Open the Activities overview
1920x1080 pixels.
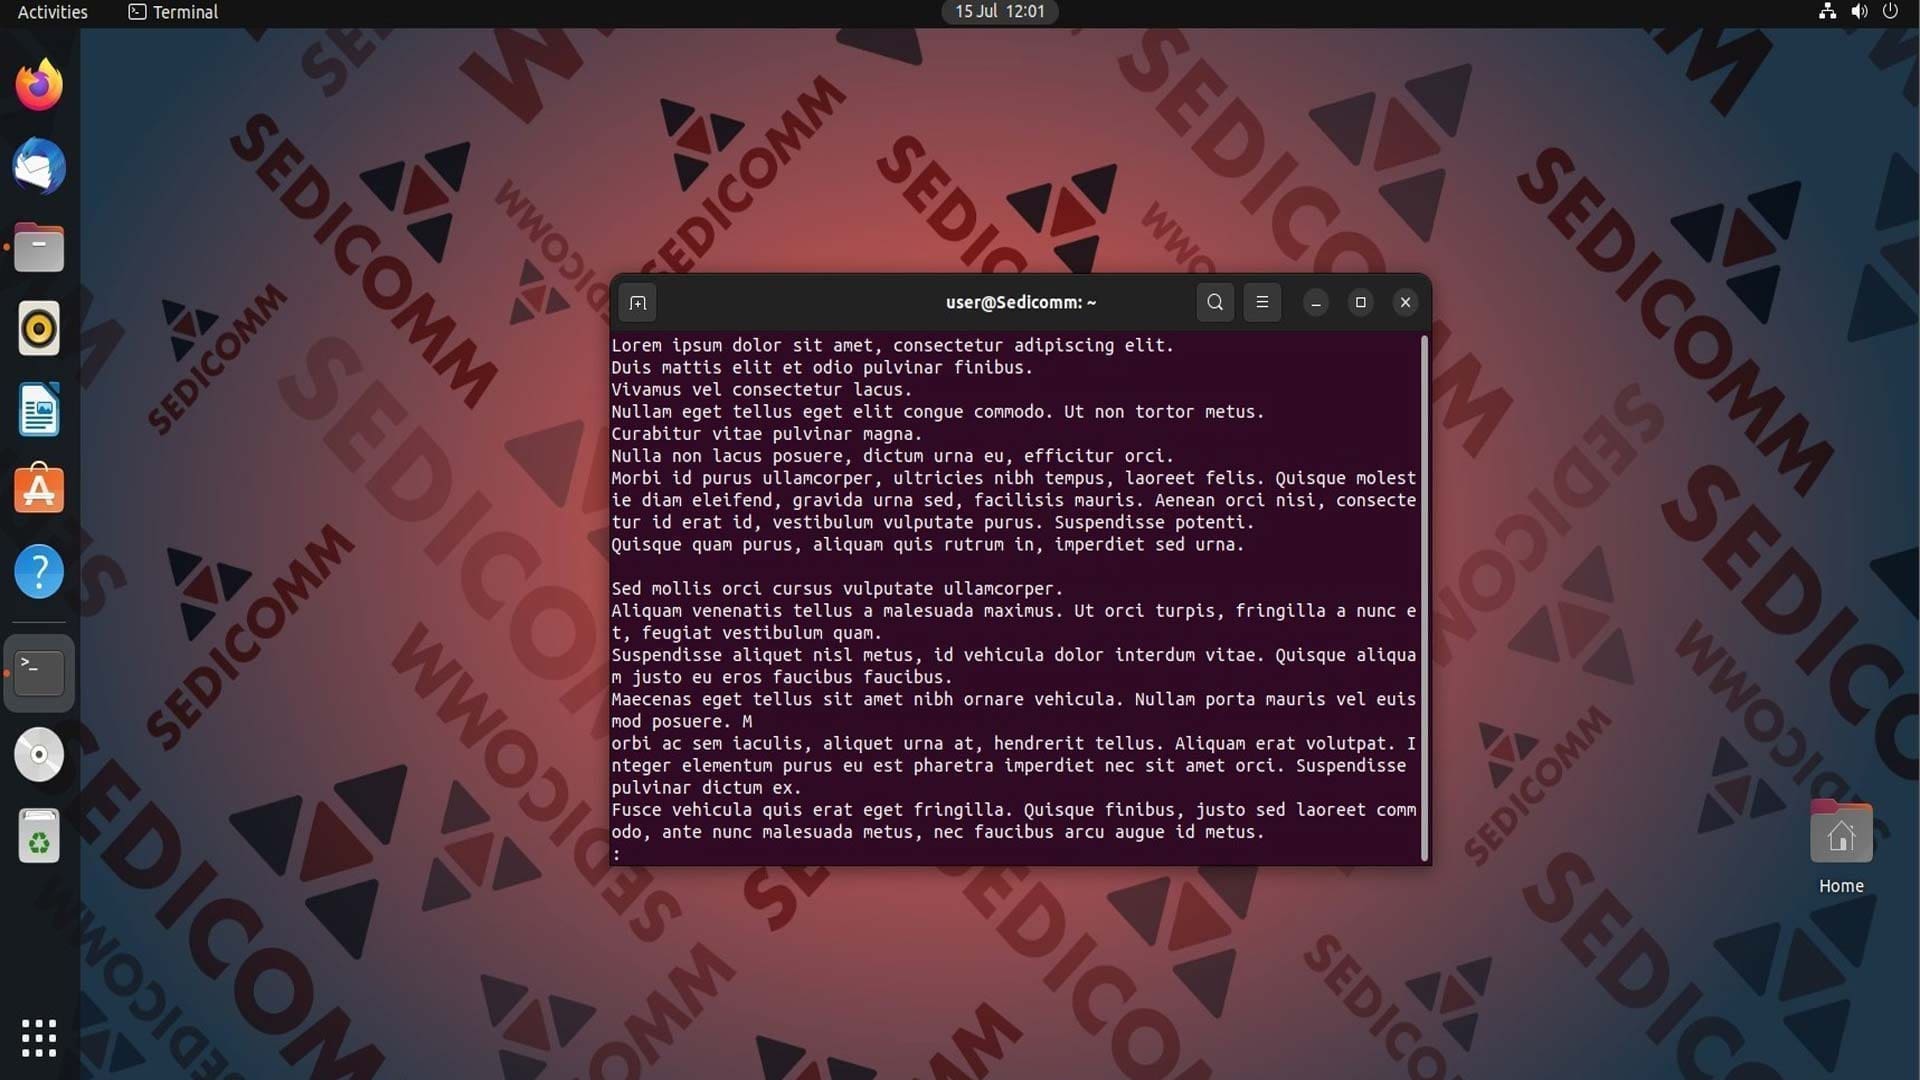53,12
